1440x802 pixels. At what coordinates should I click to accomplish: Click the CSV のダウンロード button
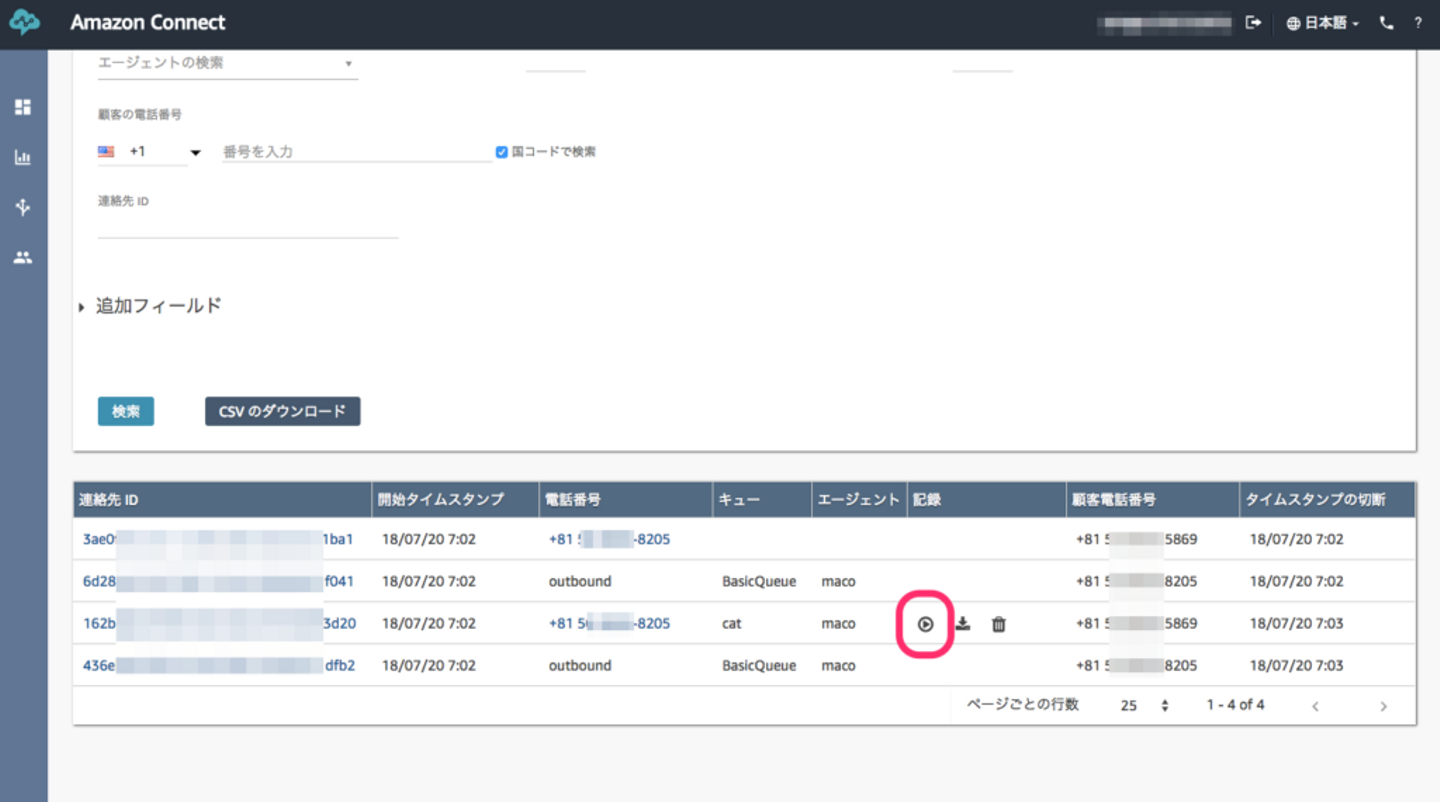tap(282, 411)
